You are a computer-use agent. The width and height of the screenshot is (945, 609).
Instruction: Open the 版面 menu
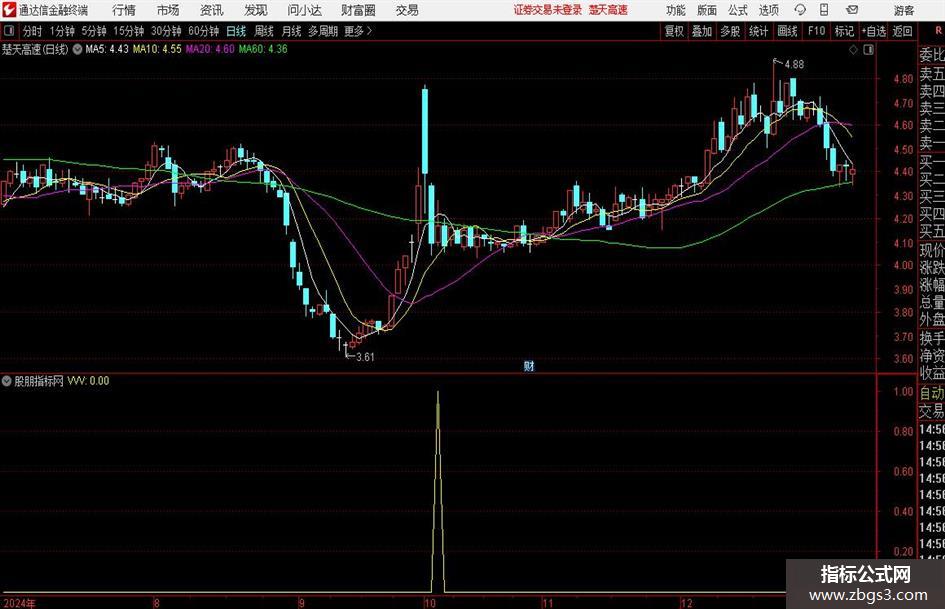(706, 10)
